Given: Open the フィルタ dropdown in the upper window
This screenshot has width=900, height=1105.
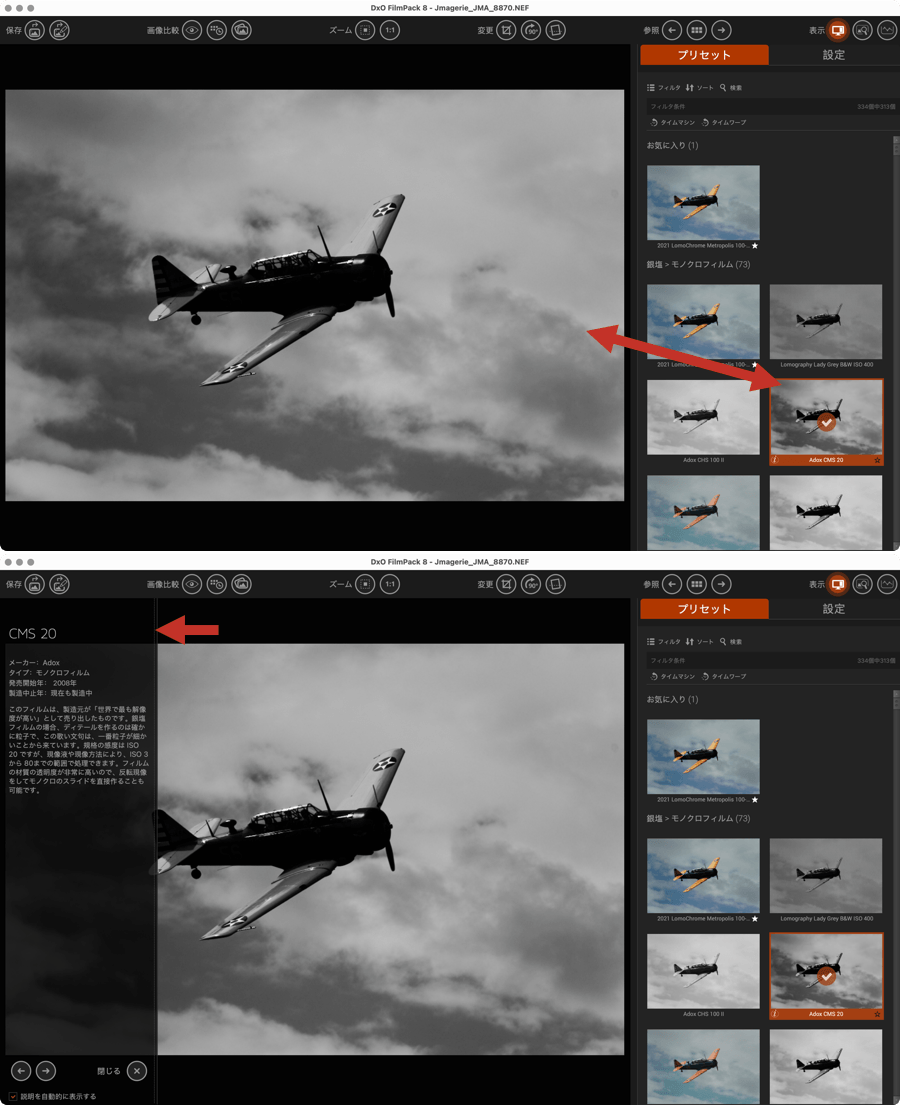Looking at the screenshot, I should point(664,88).
